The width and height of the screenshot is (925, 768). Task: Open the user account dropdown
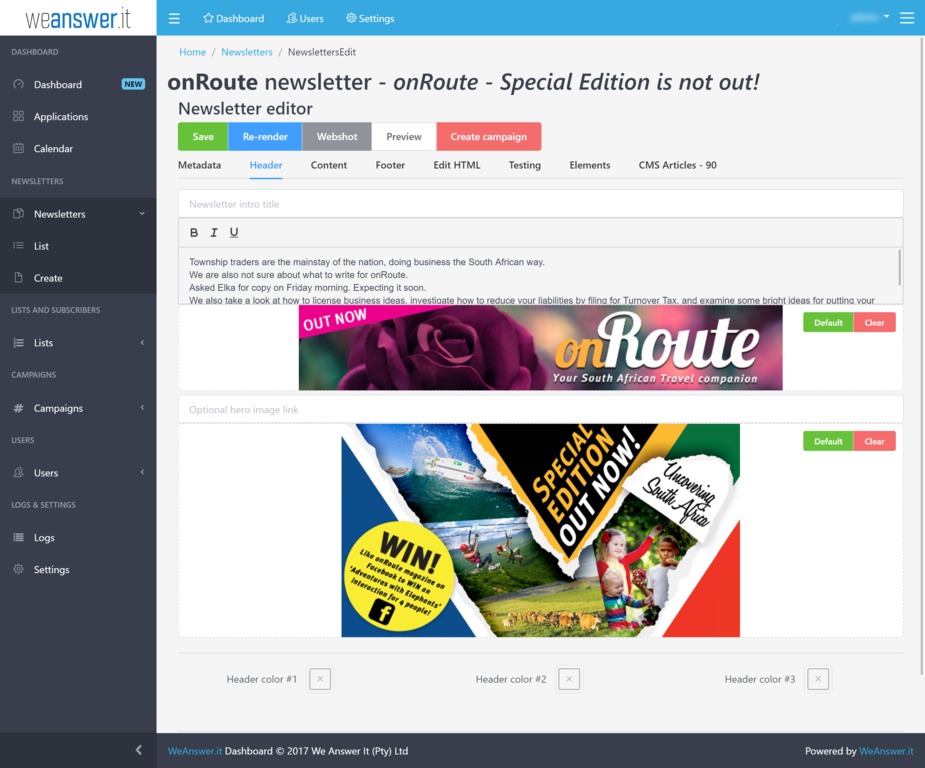868,17
